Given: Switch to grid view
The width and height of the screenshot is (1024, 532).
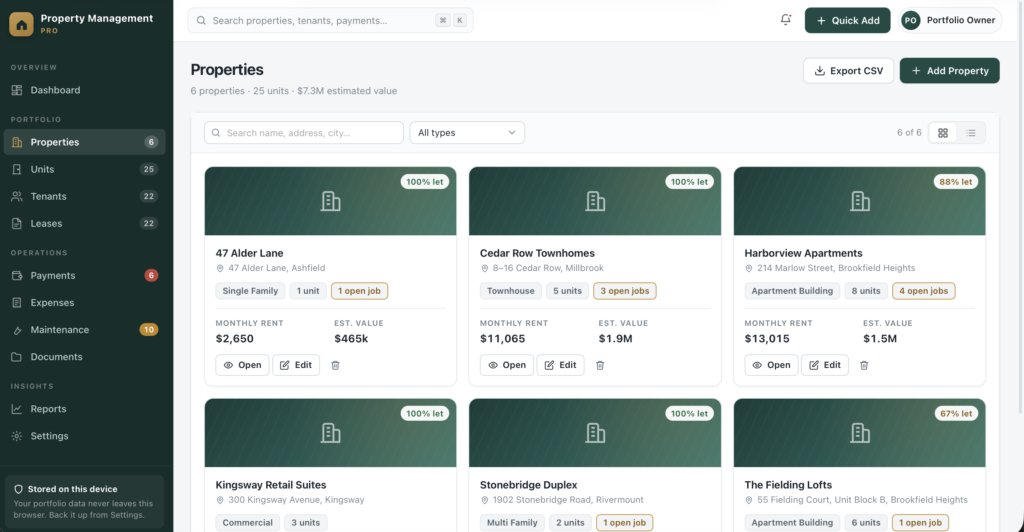Looking at the screenshot, I should [942, 133].
